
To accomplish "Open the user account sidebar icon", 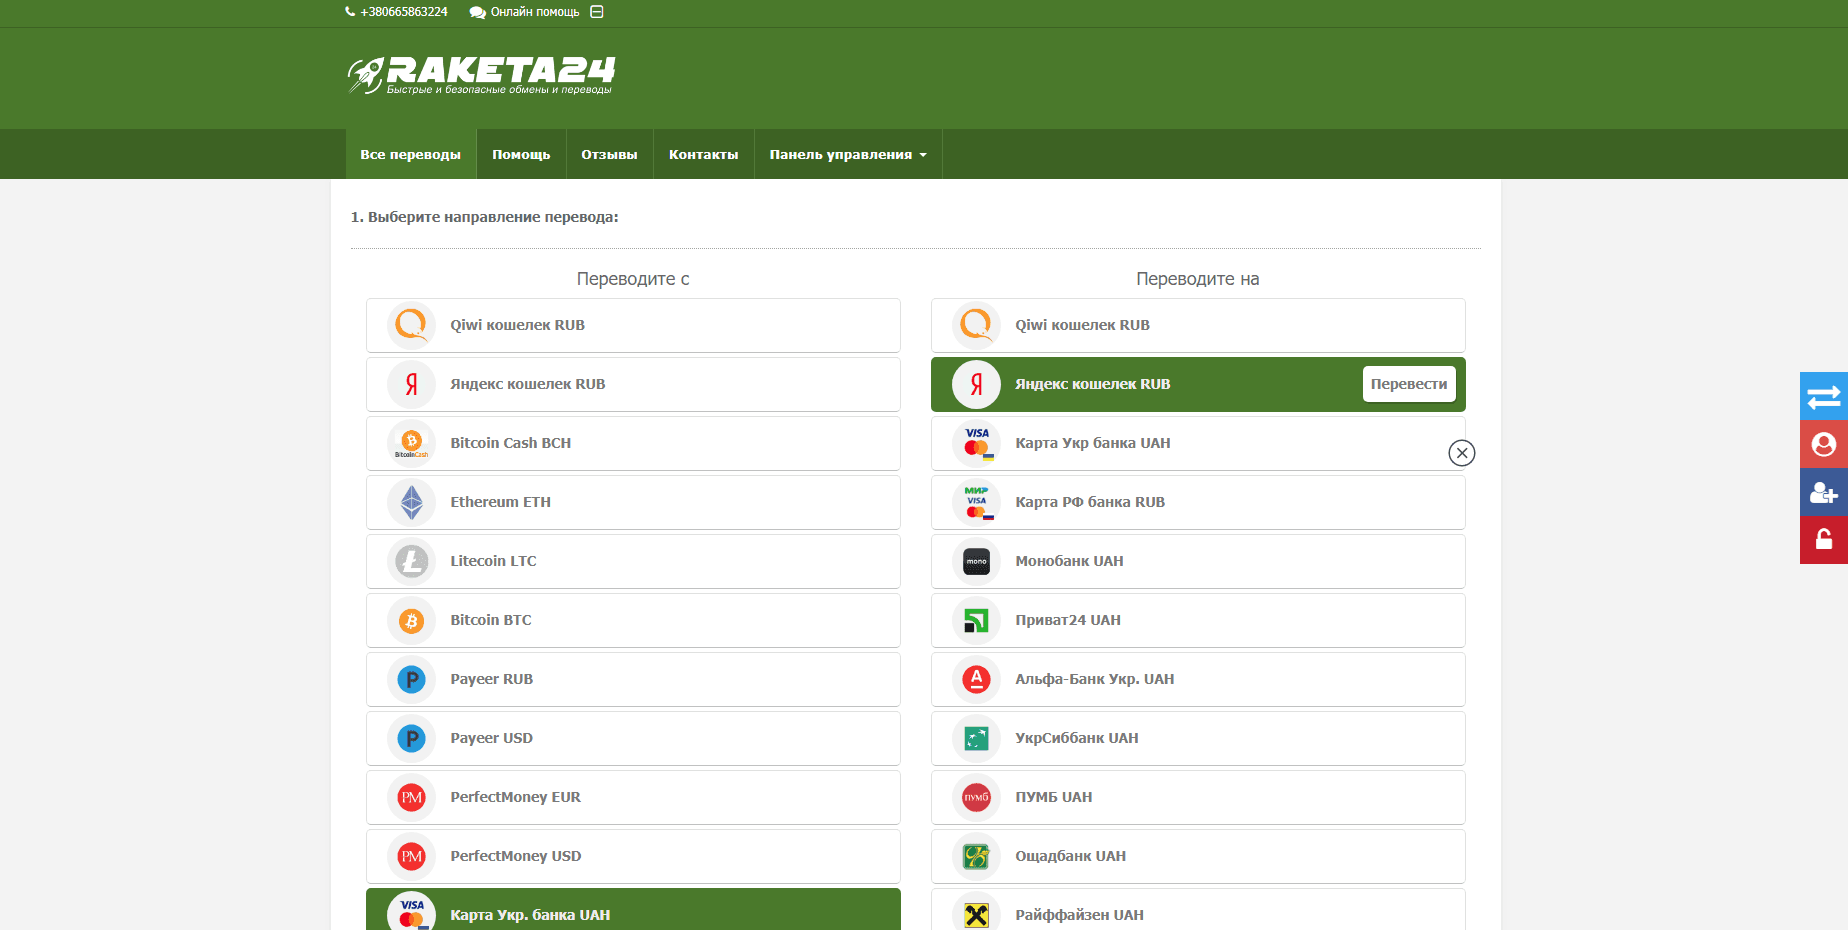I will pos(1823,444).
